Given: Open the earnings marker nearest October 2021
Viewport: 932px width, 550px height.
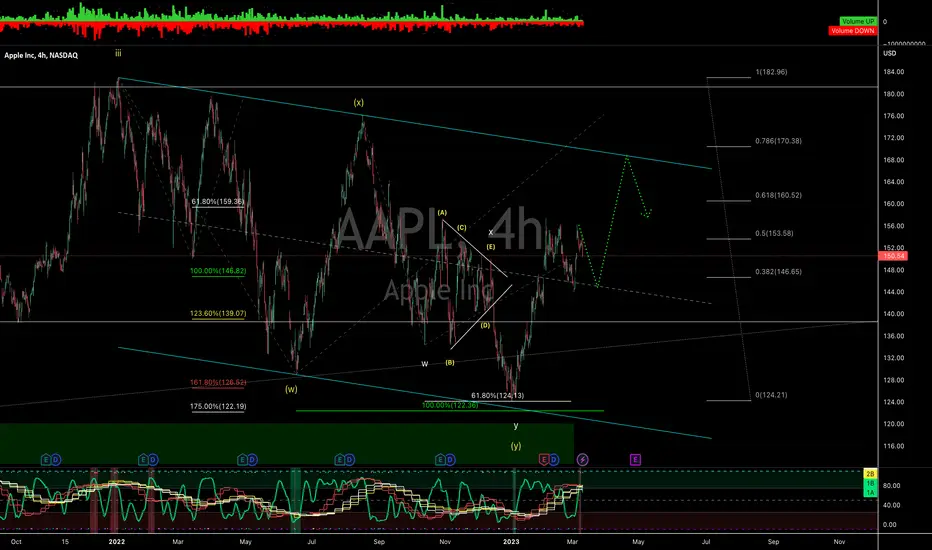Looking at the screenshot, I should pyautogui.click(x=46, y=460).
